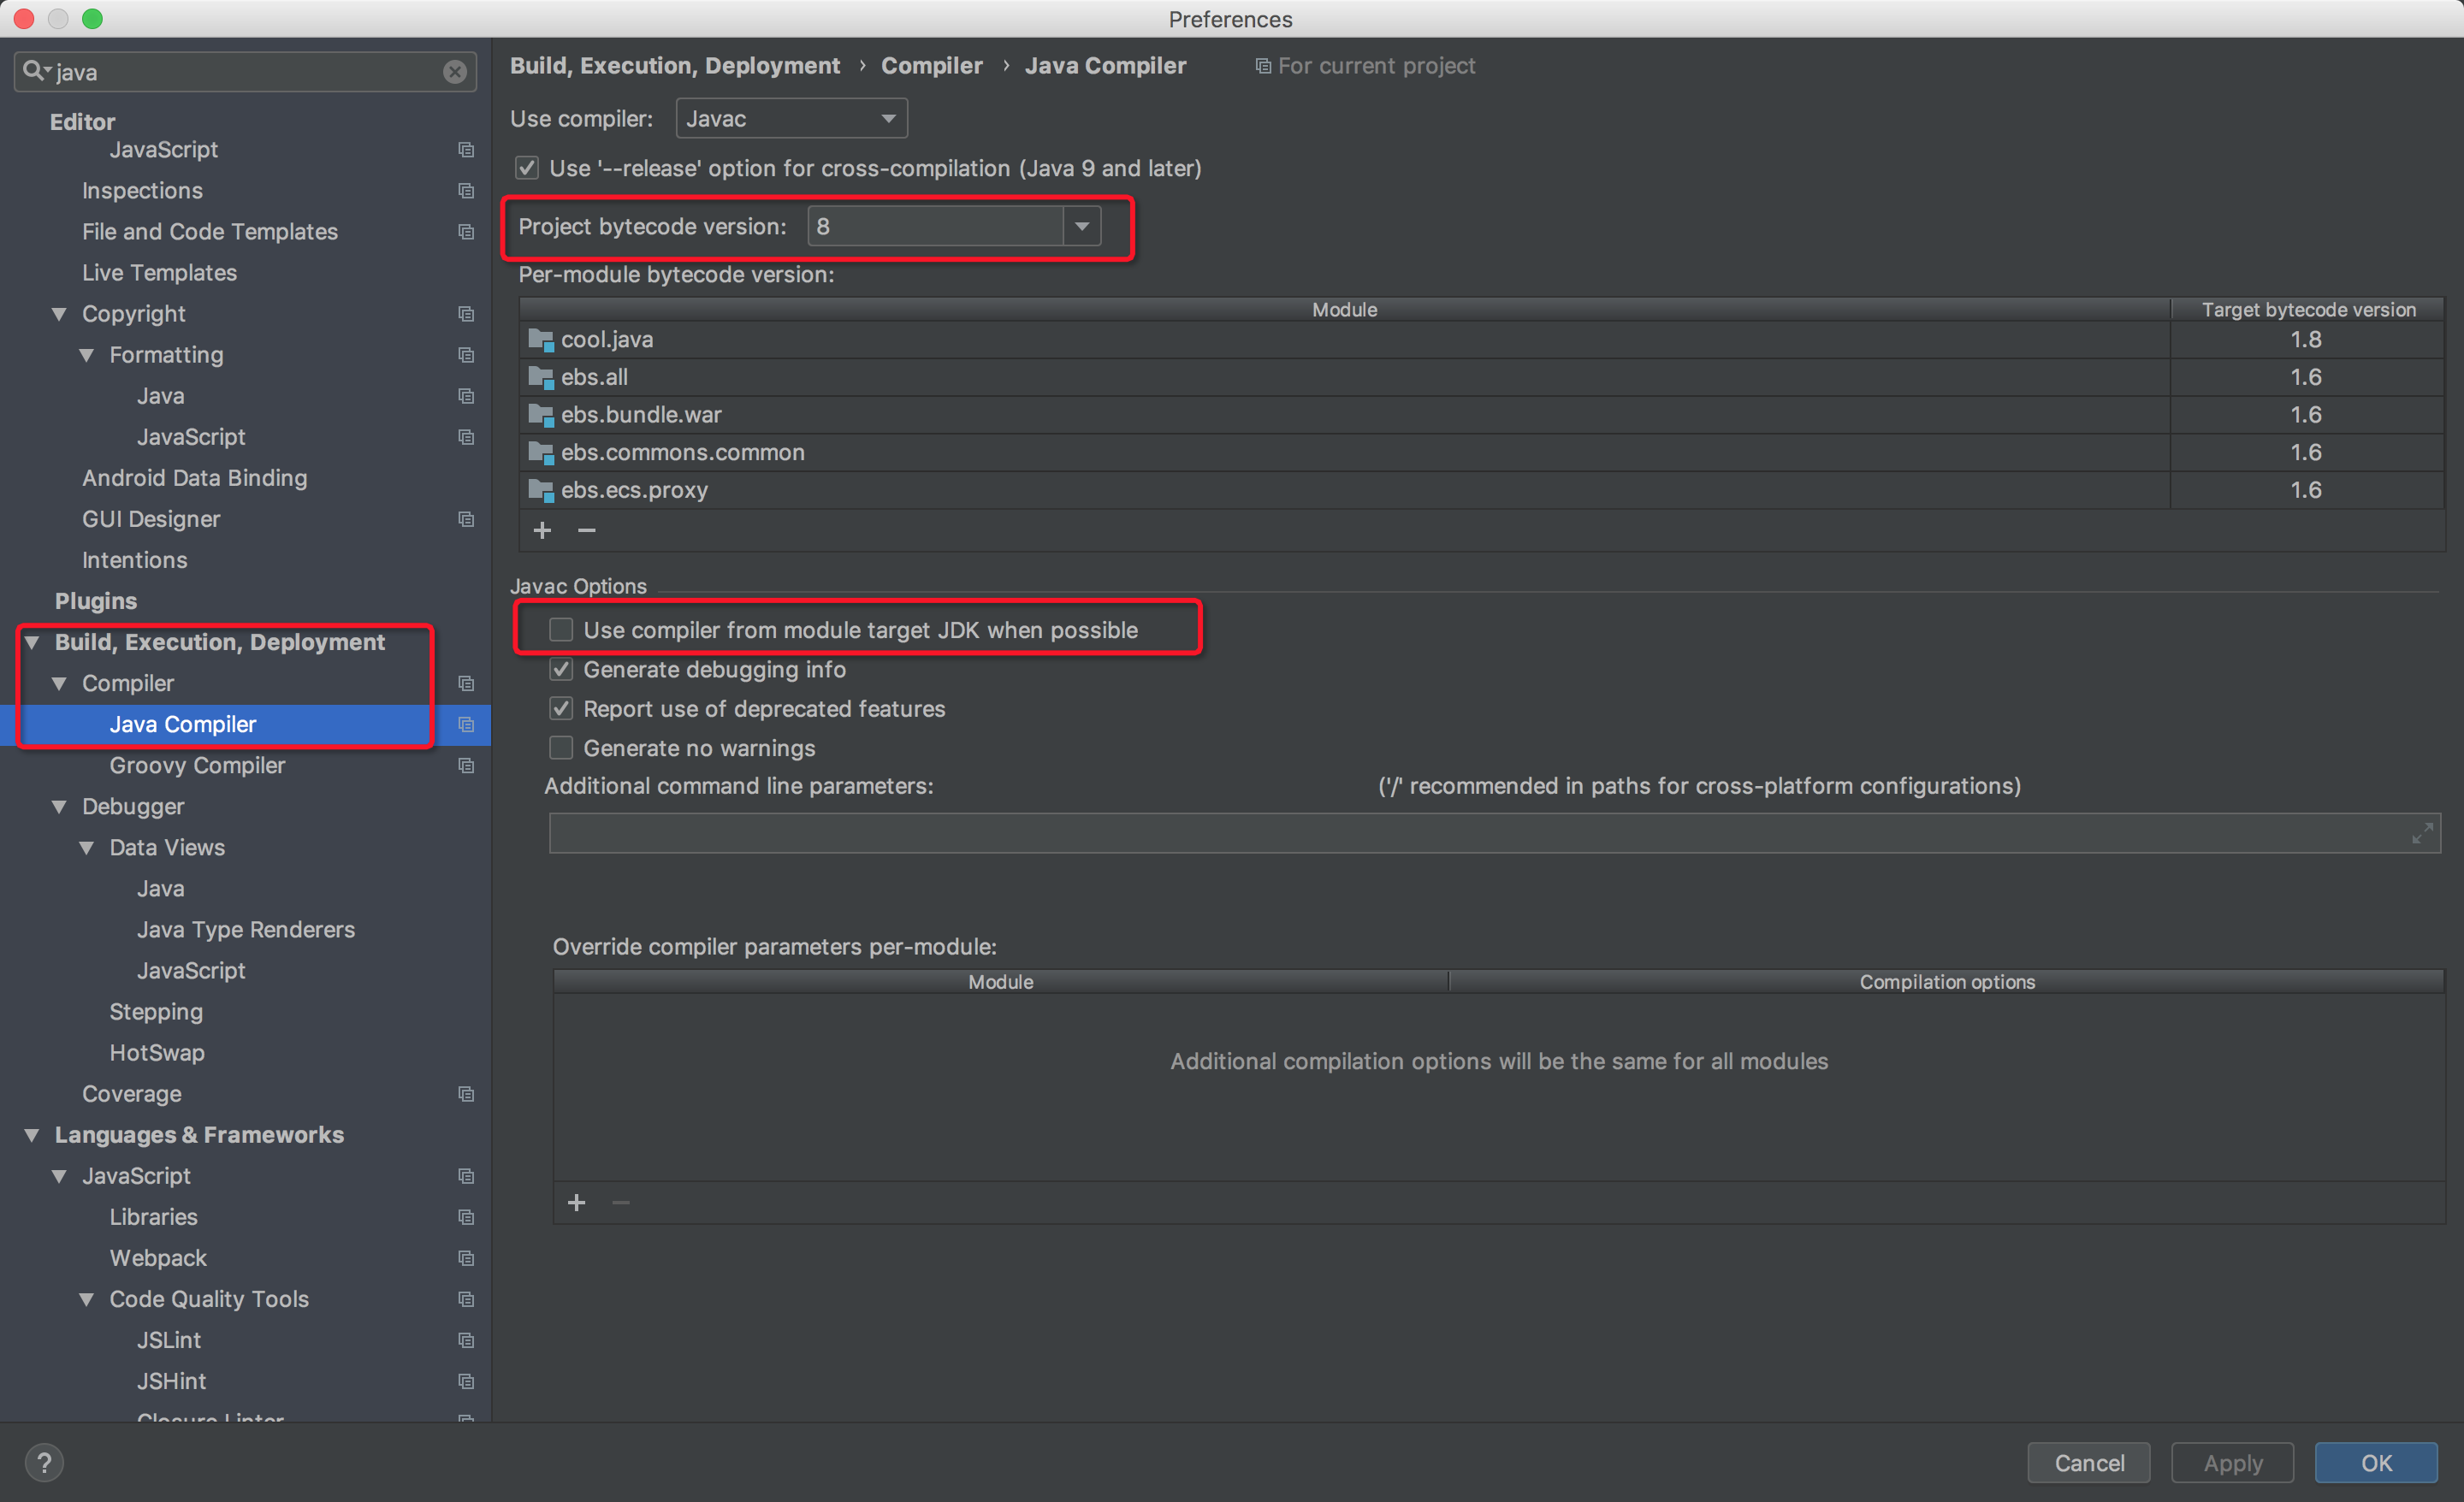This screenshot has width=2464, height=1502.
Task: Clear the java search query
Action: click(x=455, y=71)
